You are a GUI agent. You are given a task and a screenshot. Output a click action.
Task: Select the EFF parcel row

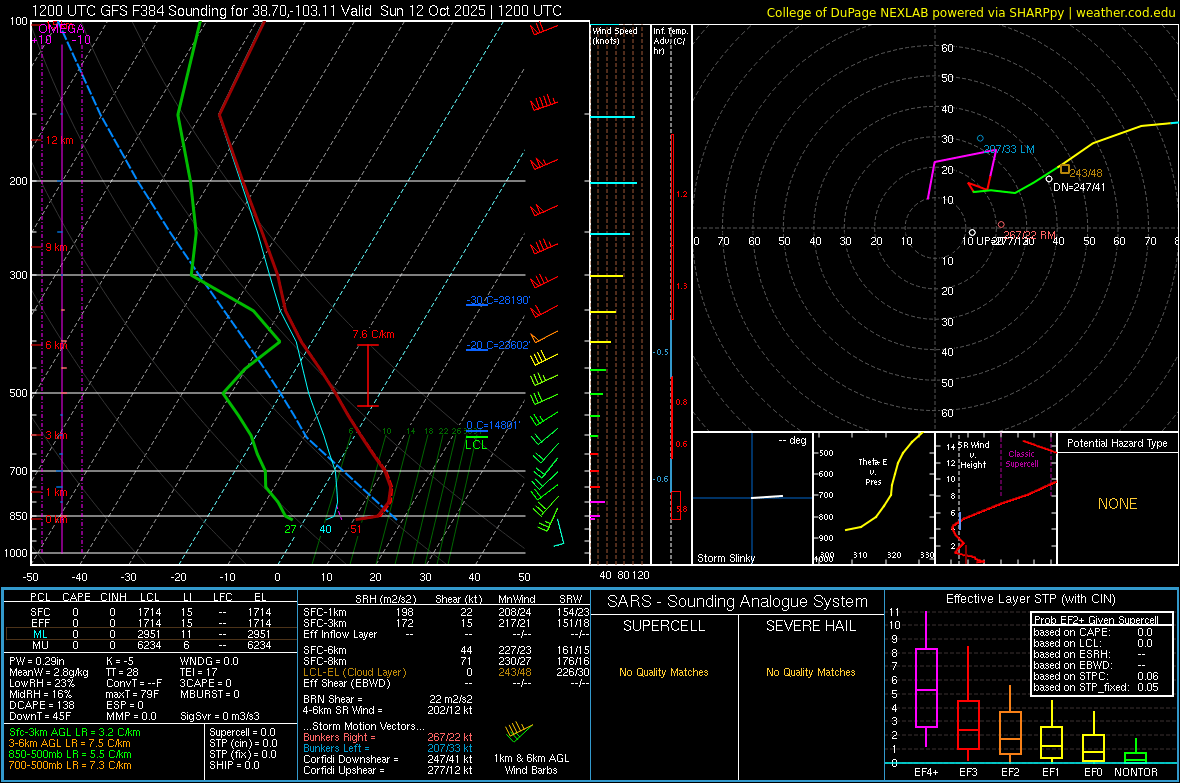pyautogui.click(x=151, y=623)
